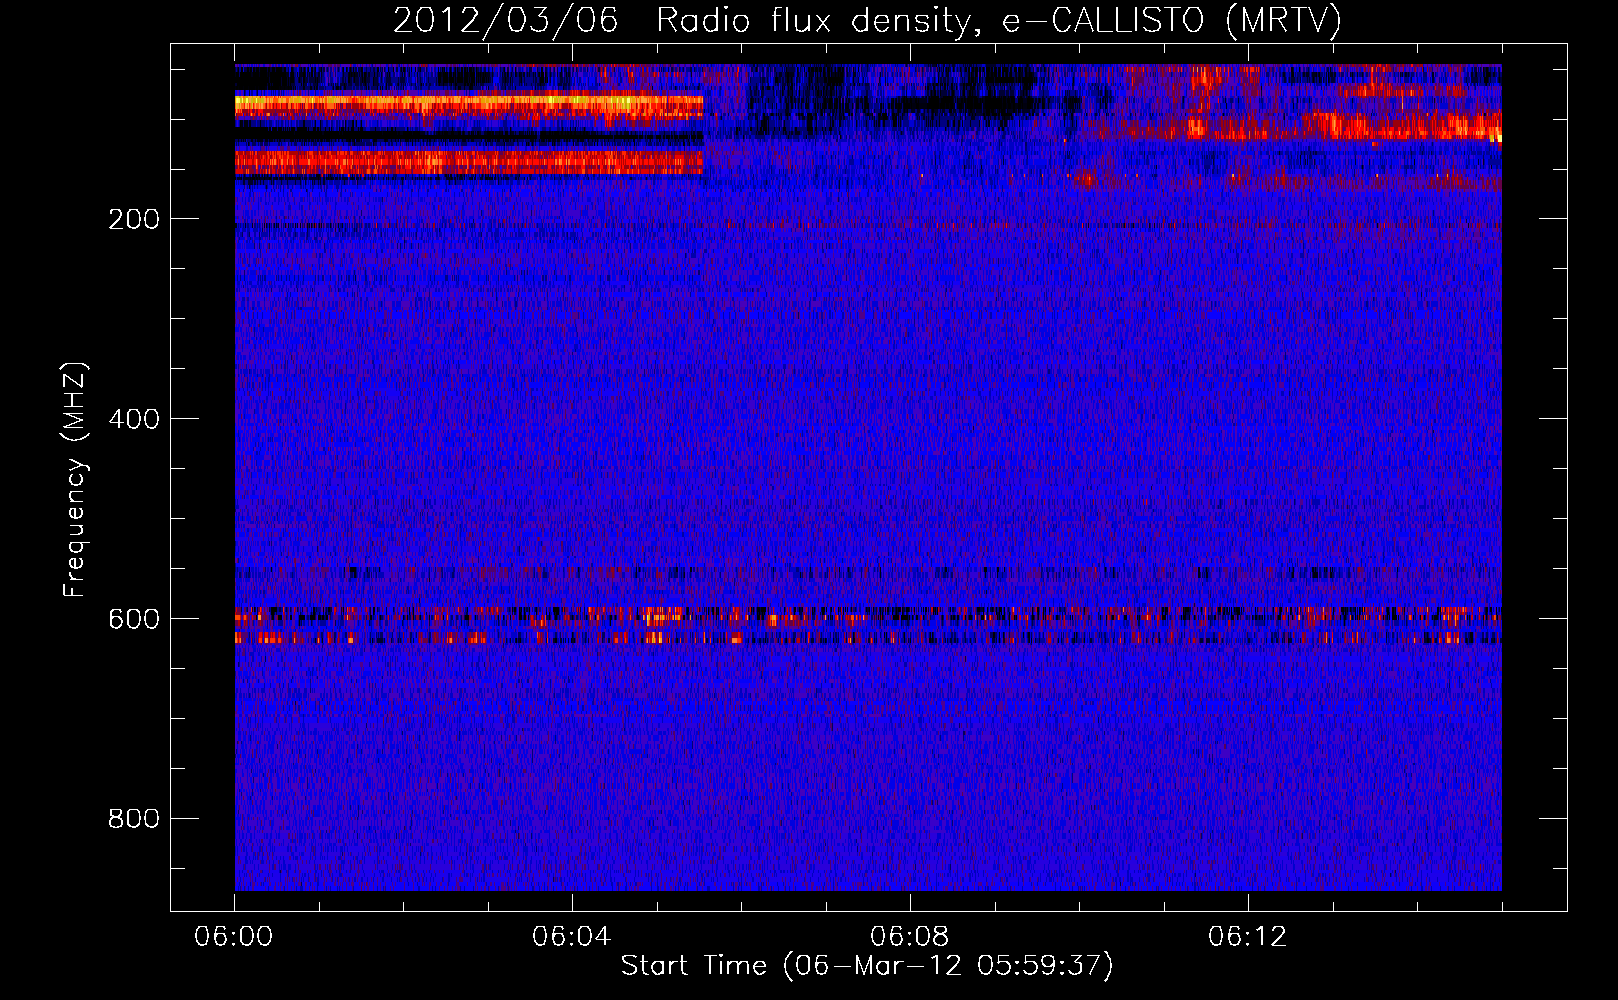Click the 06:12 time tick label
This screenshot has width=1618, height=1000.
click(x=1248, y=937)
